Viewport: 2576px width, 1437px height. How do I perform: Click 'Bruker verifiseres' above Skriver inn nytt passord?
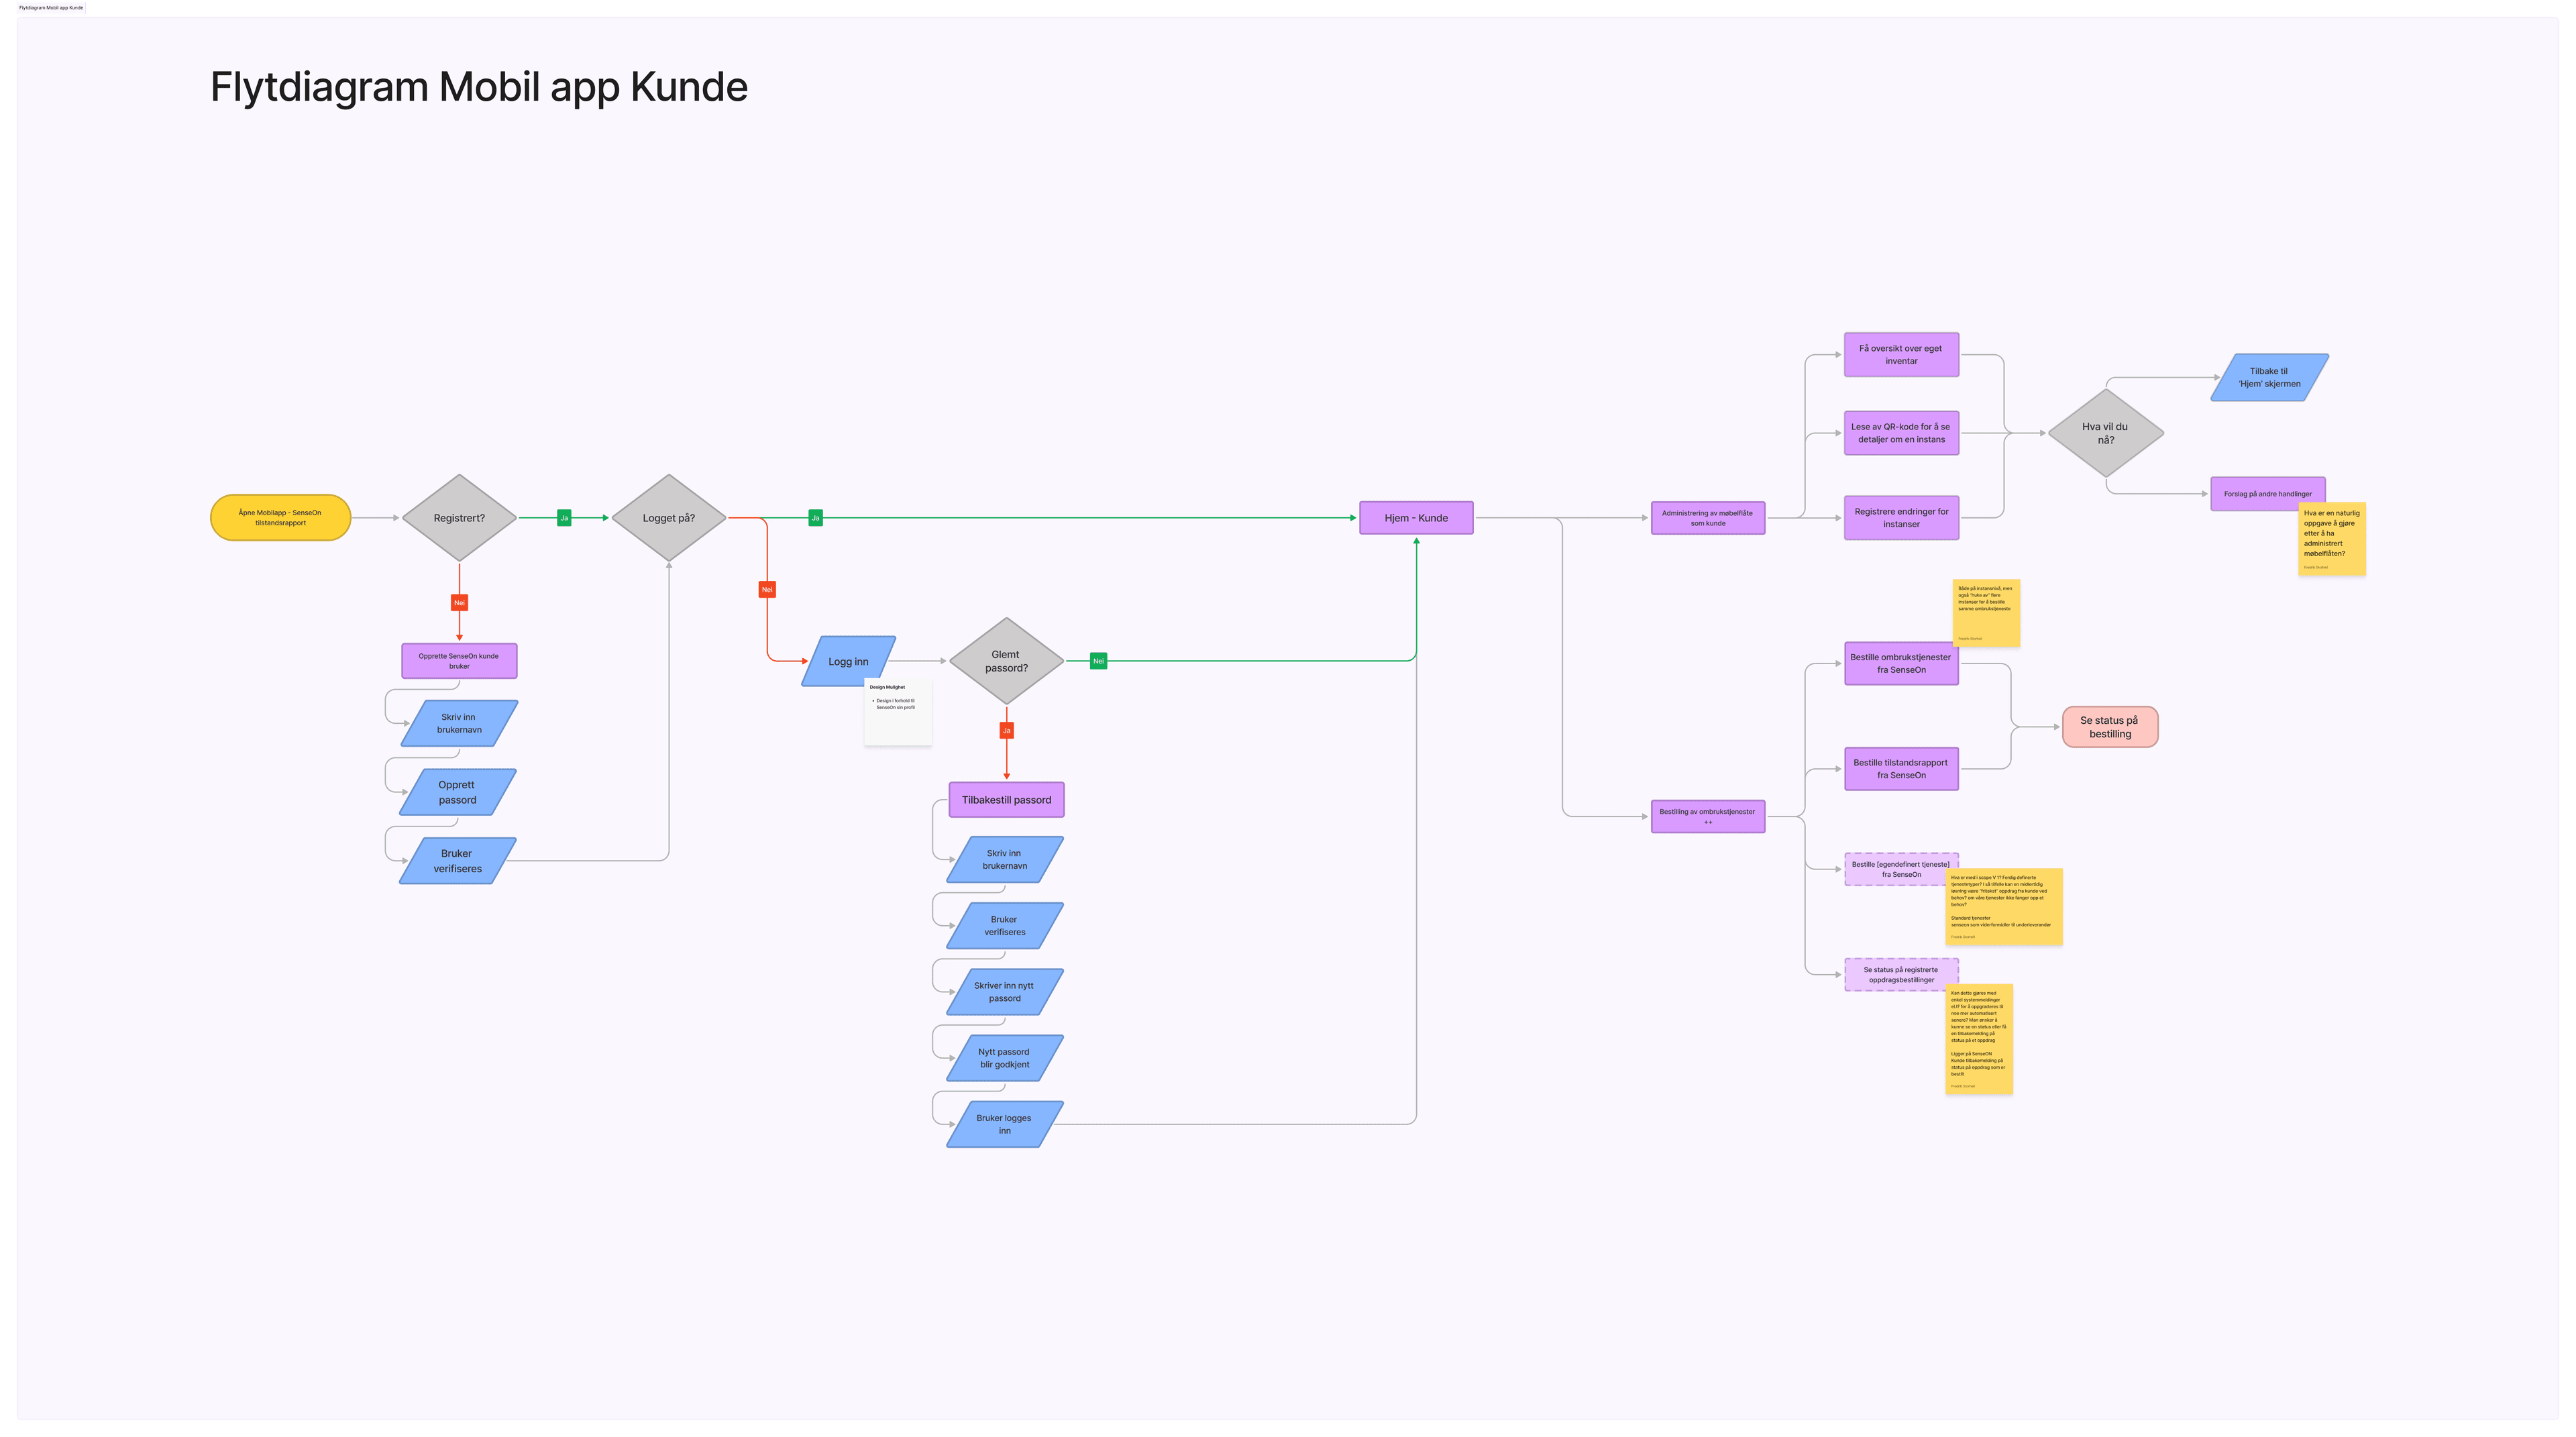[x=1004, y=926]
